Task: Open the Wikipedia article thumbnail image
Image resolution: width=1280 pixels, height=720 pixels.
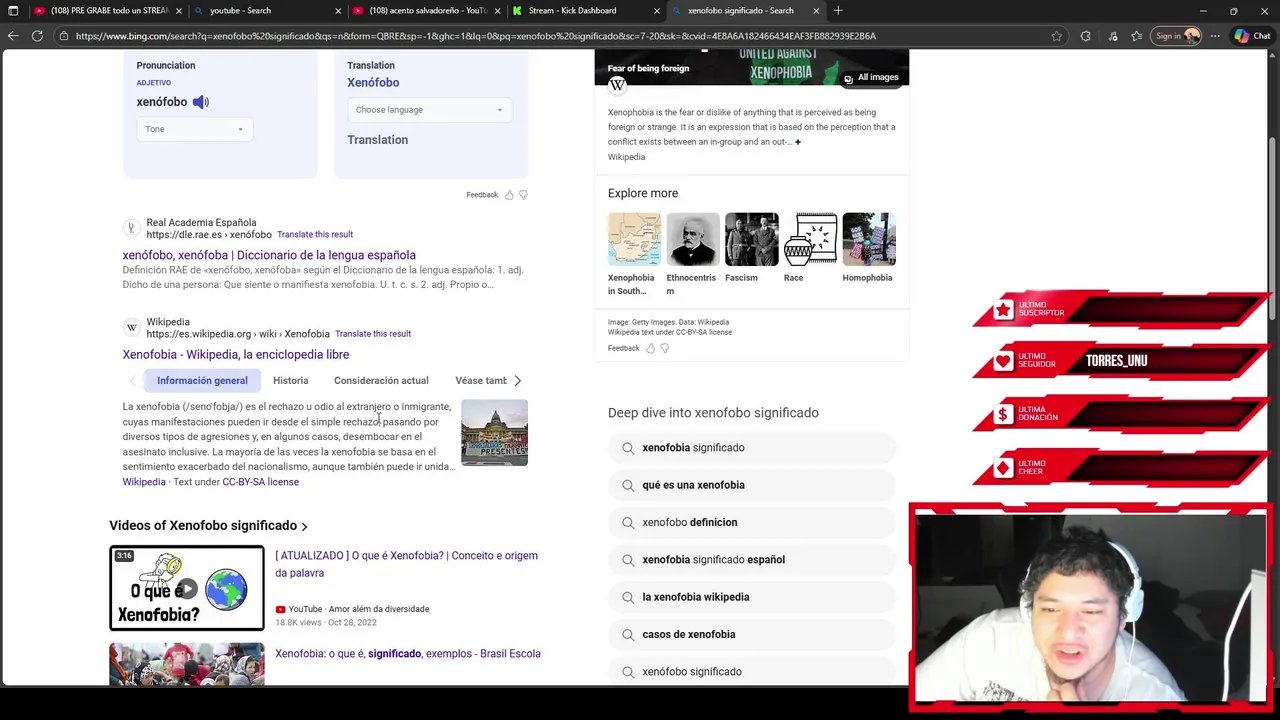Action: (x=494, y=433)
